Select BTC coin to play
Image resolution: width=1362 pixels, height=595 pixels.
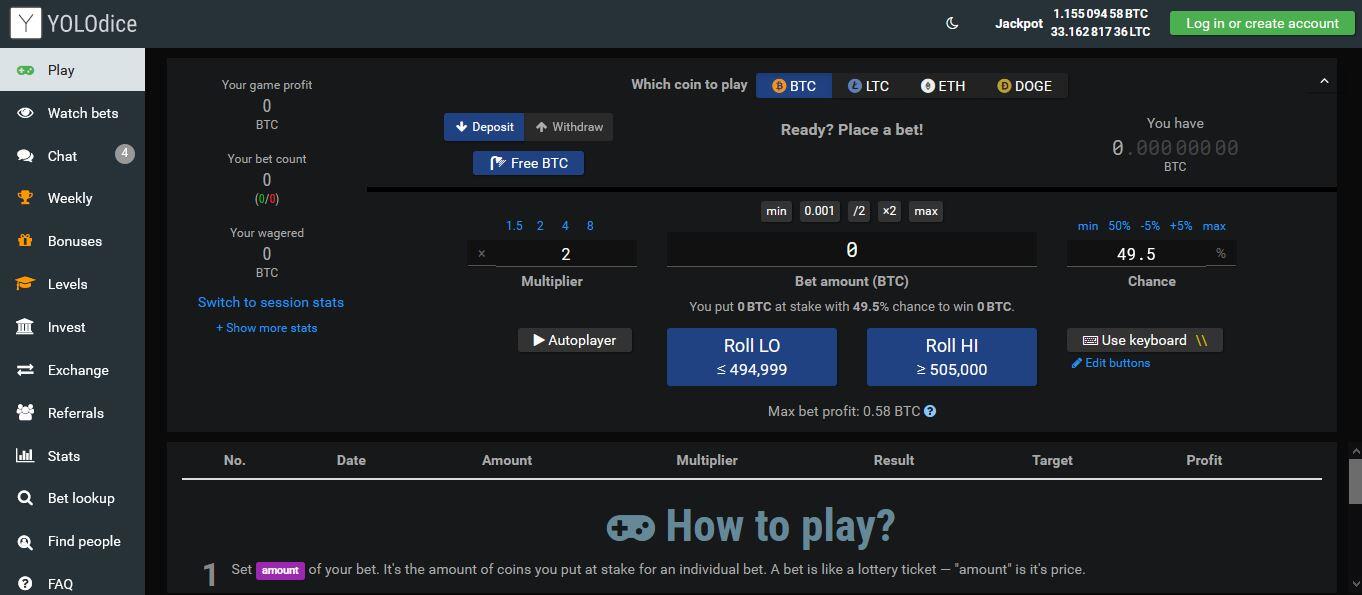coord(794,86)
